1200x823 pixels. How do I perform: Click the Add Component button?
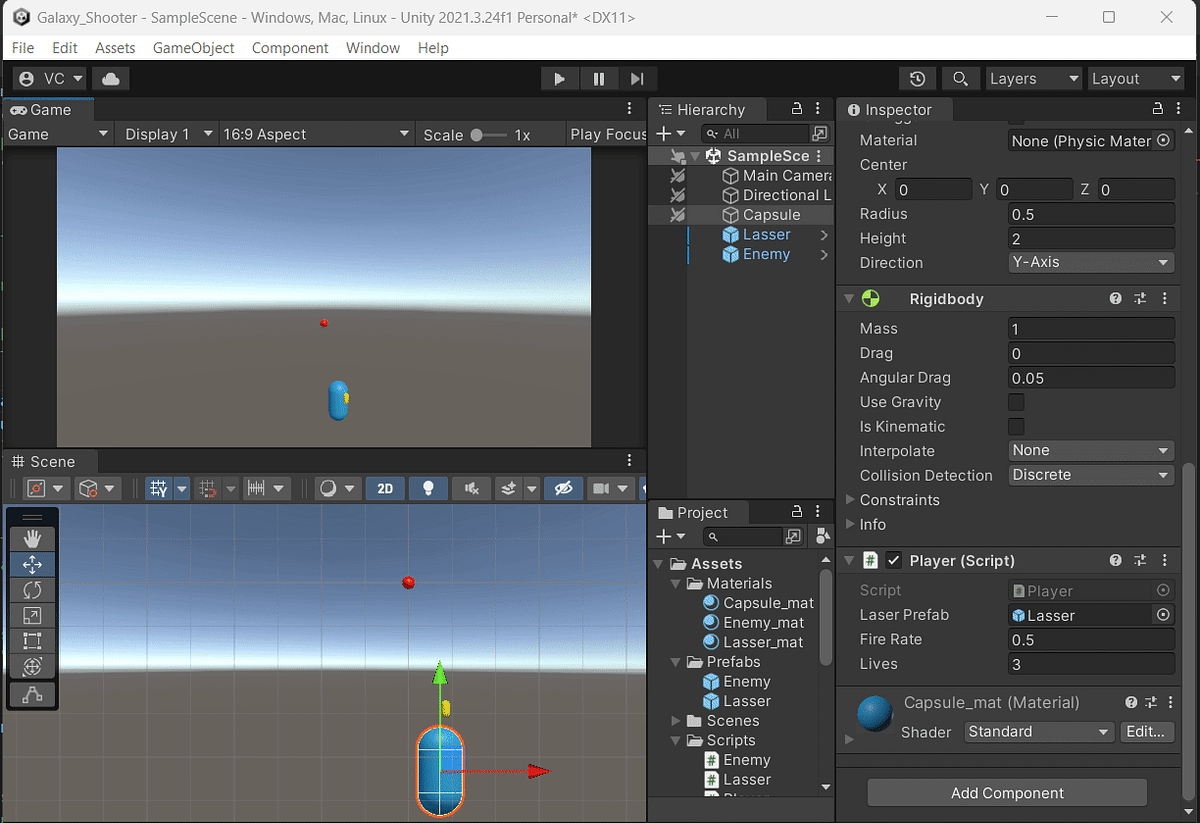pos(1006,792)
